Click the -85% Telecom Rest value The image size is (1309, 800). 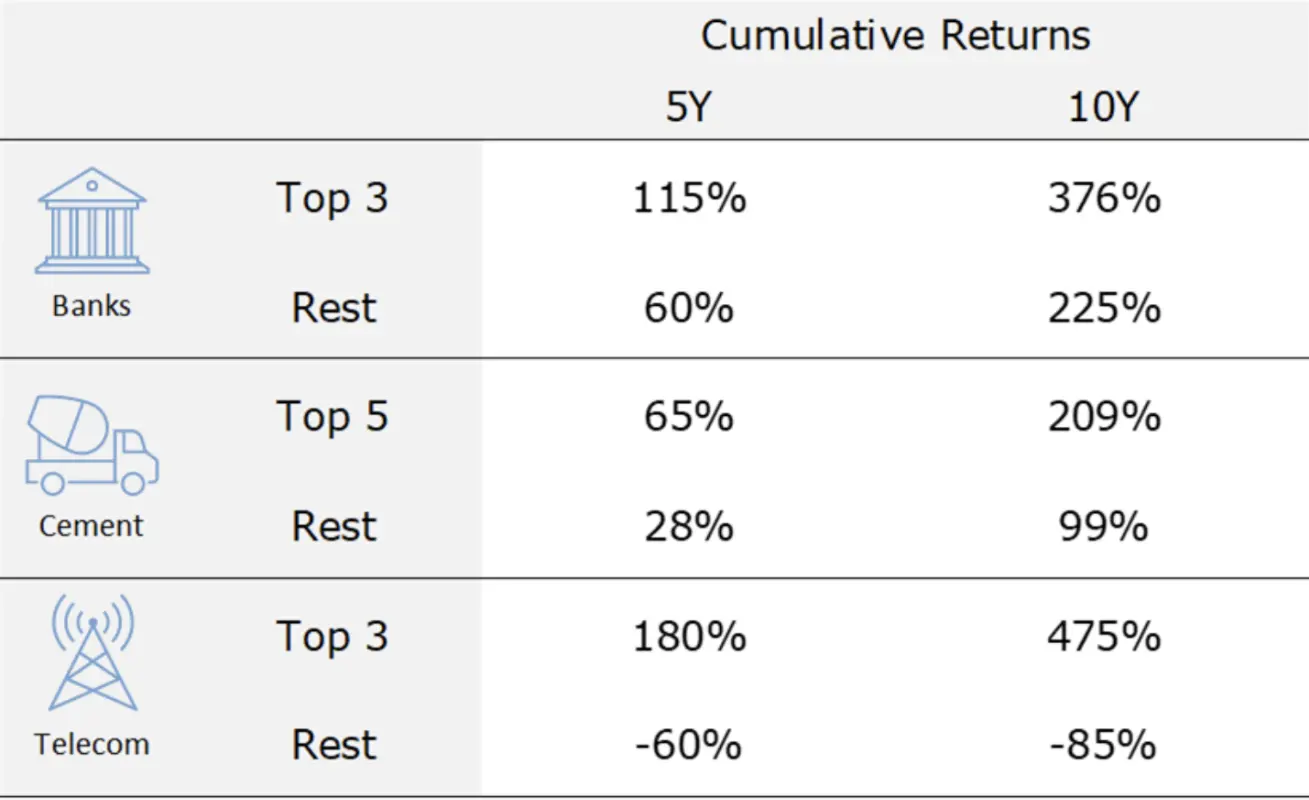1104,745
